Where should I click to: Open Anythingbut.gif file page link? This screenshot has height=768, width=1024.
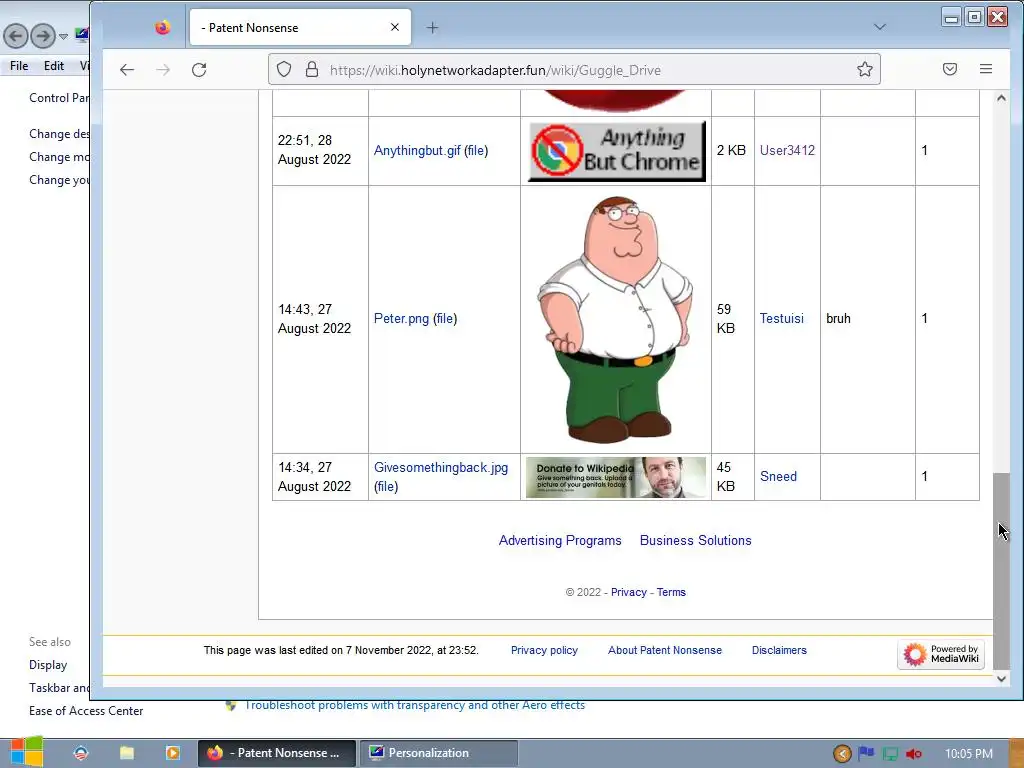coord(417,150)
